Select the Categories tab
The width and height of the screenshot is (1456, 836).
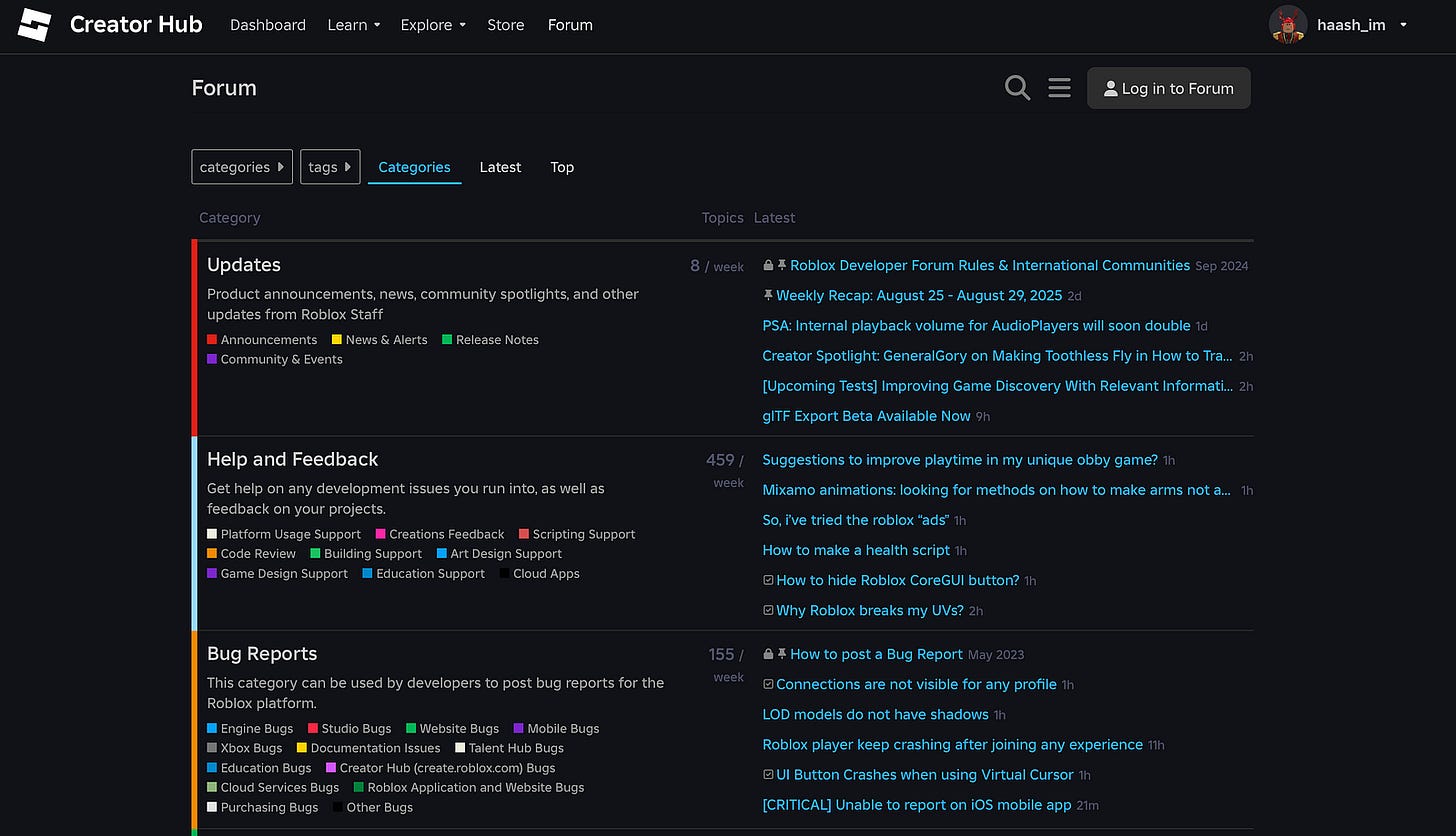coord(414,167)
